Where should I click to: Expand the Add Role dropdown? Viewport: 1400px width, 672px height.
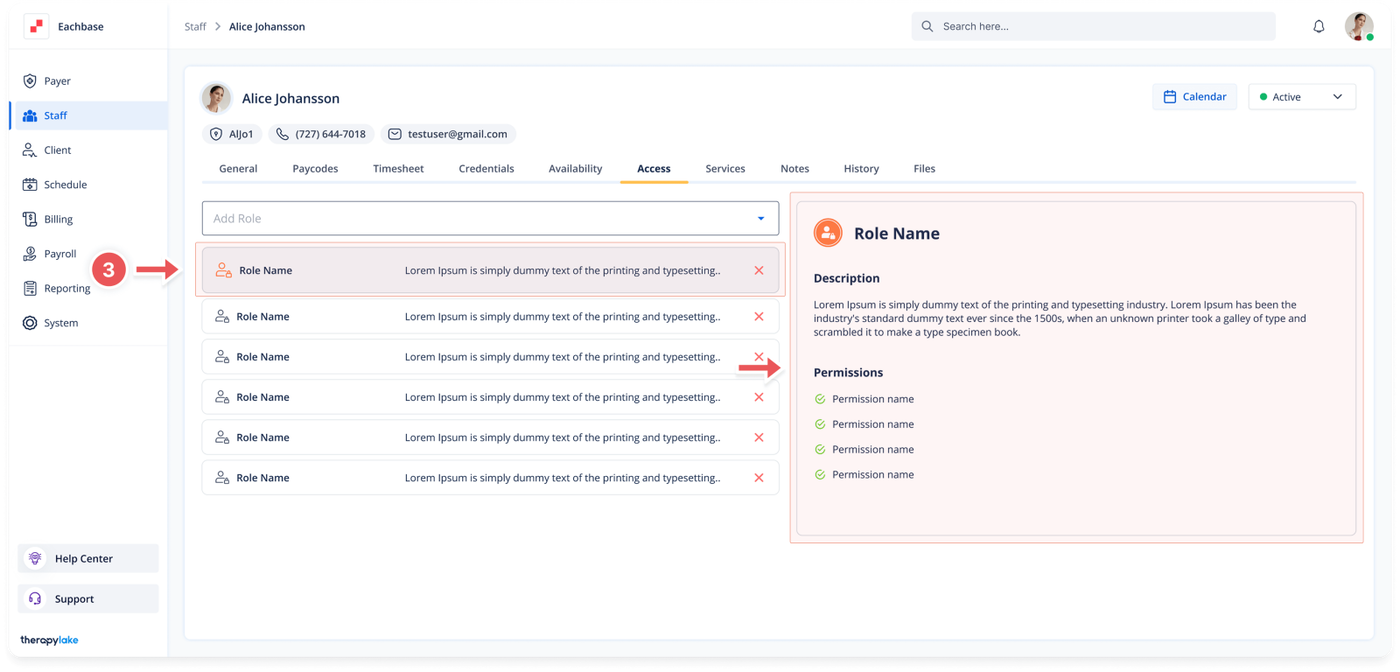pyautogui.click(x=760, y=219)
